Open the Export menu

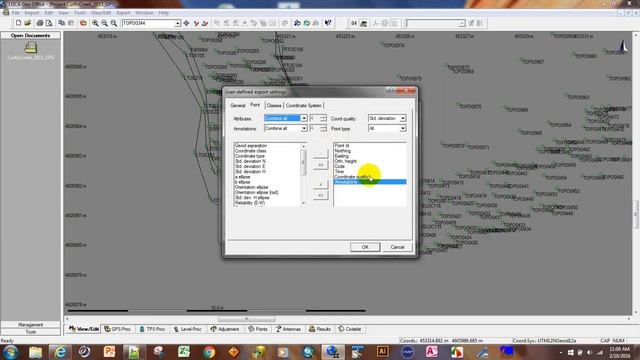point(123,13)
